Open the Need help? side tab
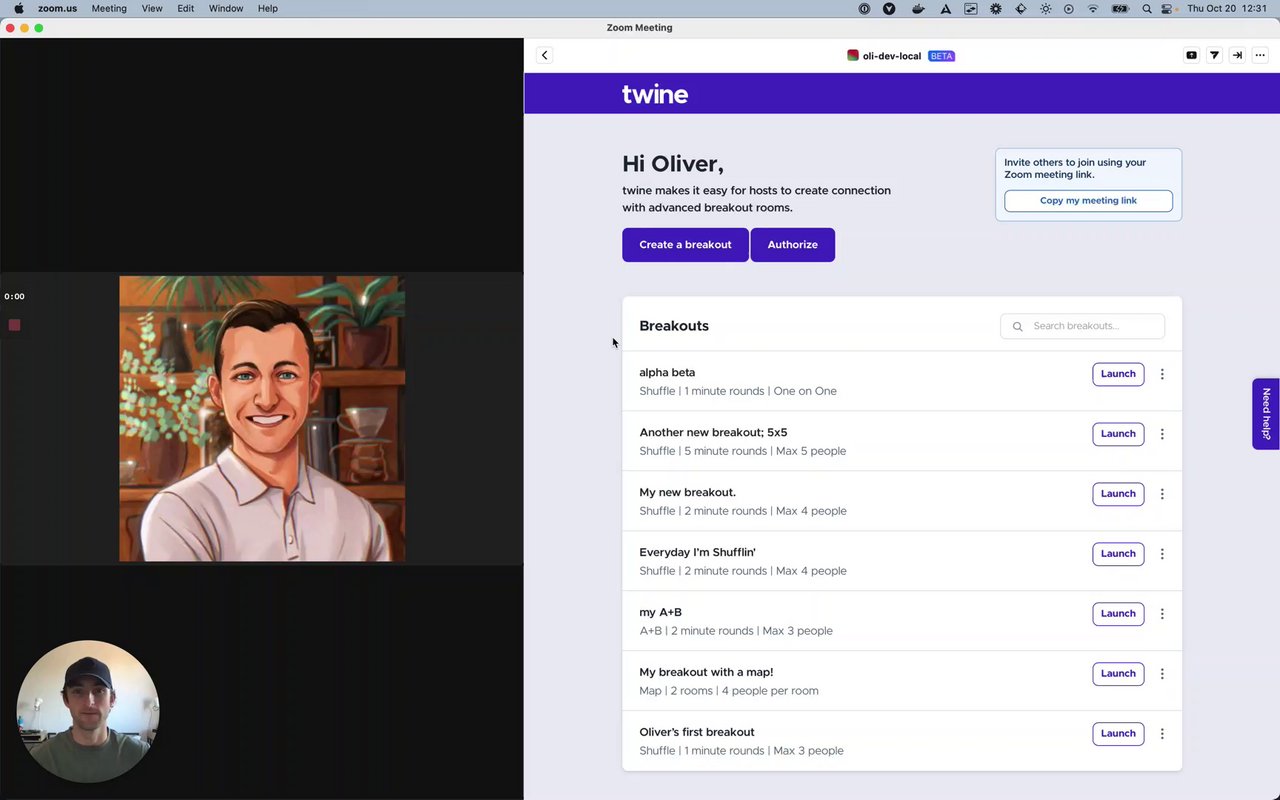The width and height of the screenshot is (1280, 800). 1266,414
